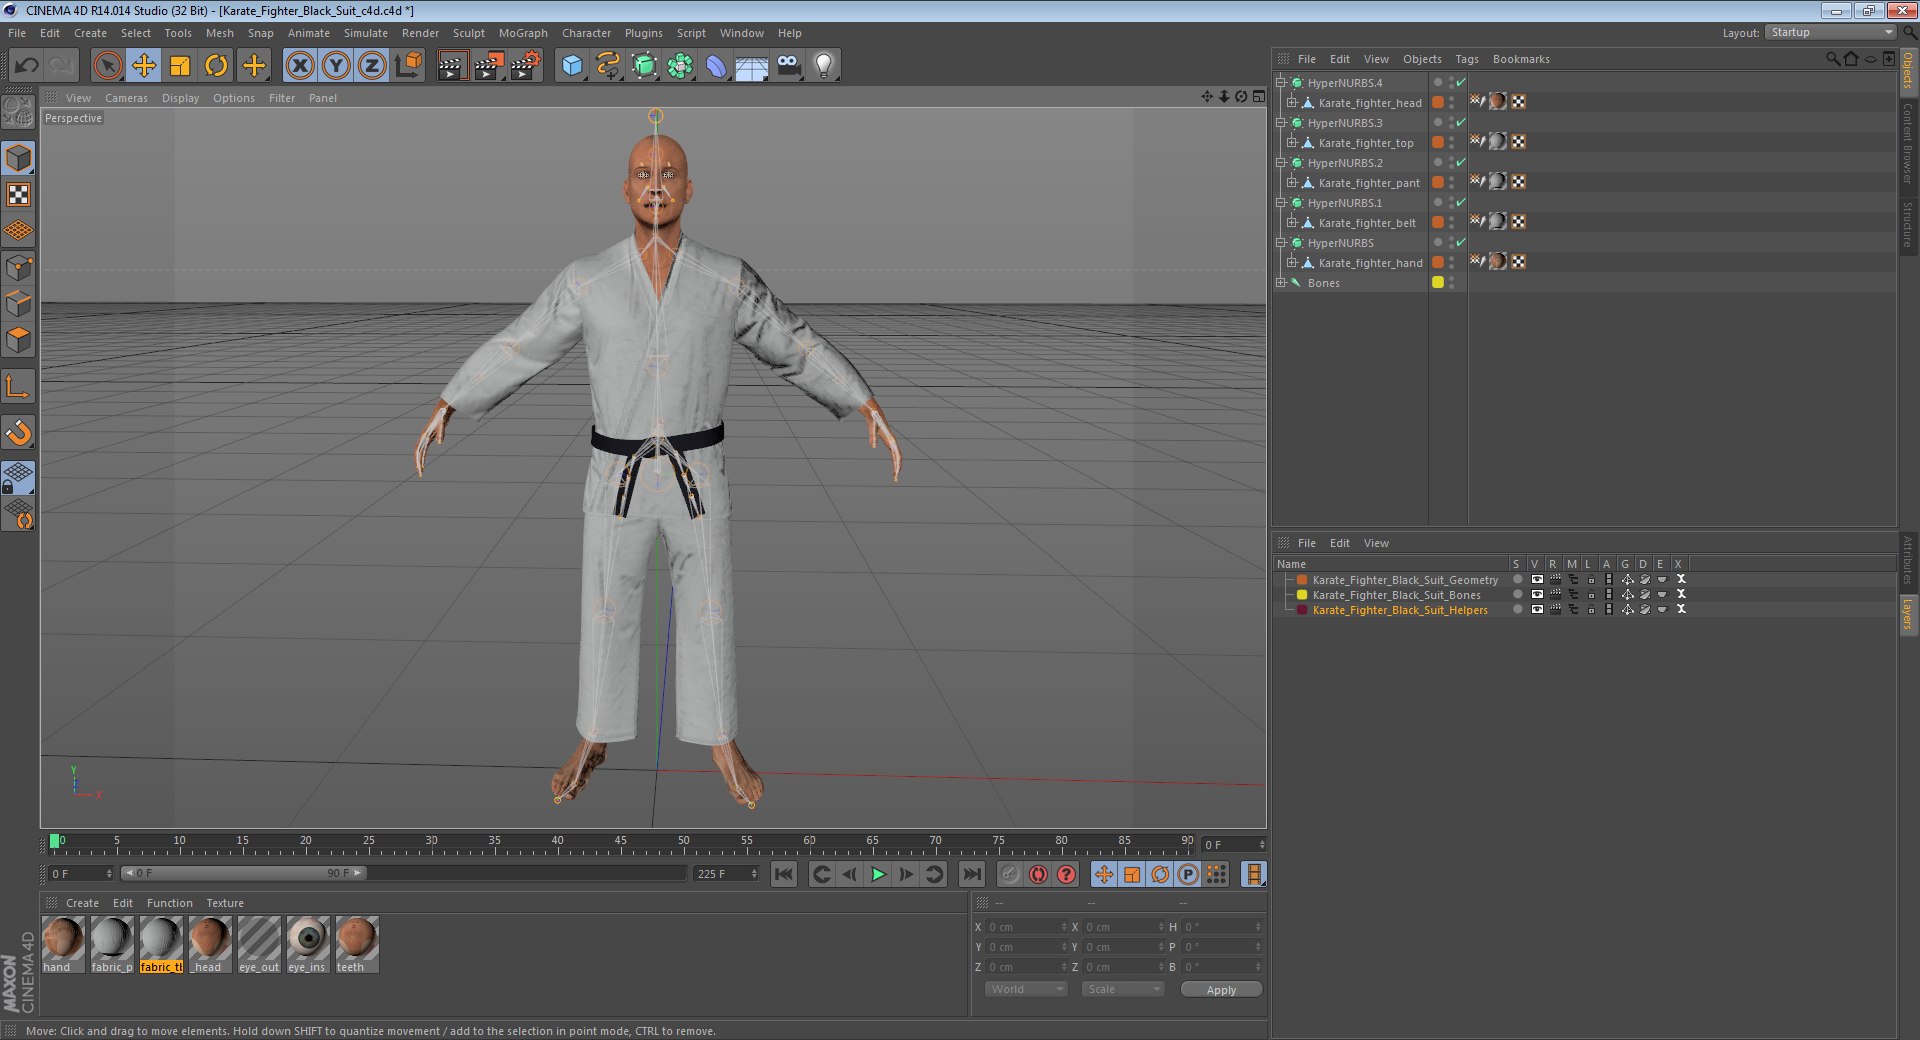Toggle Snap magnet icon
This screenshot has height=1040, width=1920.
[18, 432]
